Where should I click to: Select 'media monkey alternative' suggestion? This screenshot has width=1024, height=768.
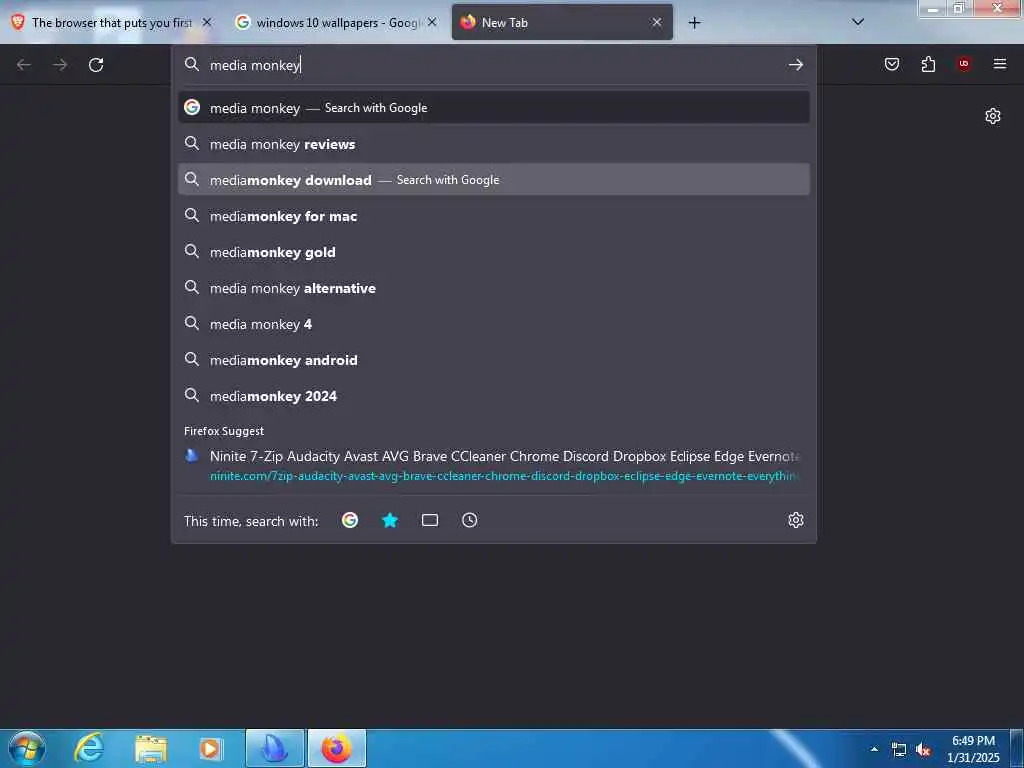pos(494,288)
